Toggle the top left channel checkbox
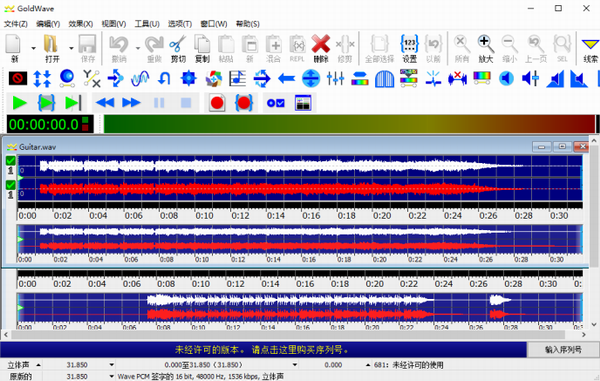The height and width of the screenshot is (381, 600). click(11, 161)
